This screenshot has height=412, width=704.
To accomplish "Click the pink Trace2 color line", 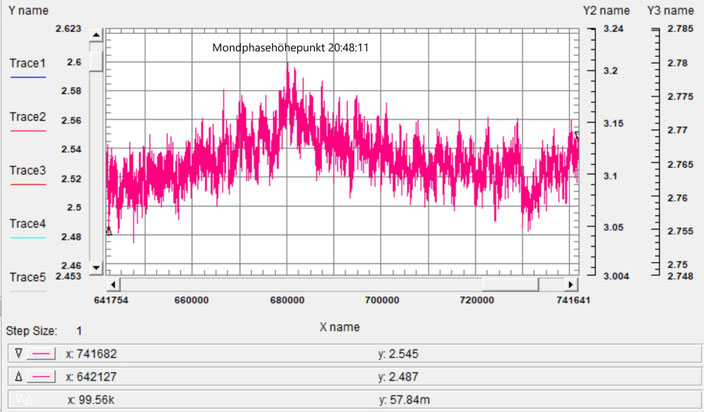I will (x=28, y=131).
